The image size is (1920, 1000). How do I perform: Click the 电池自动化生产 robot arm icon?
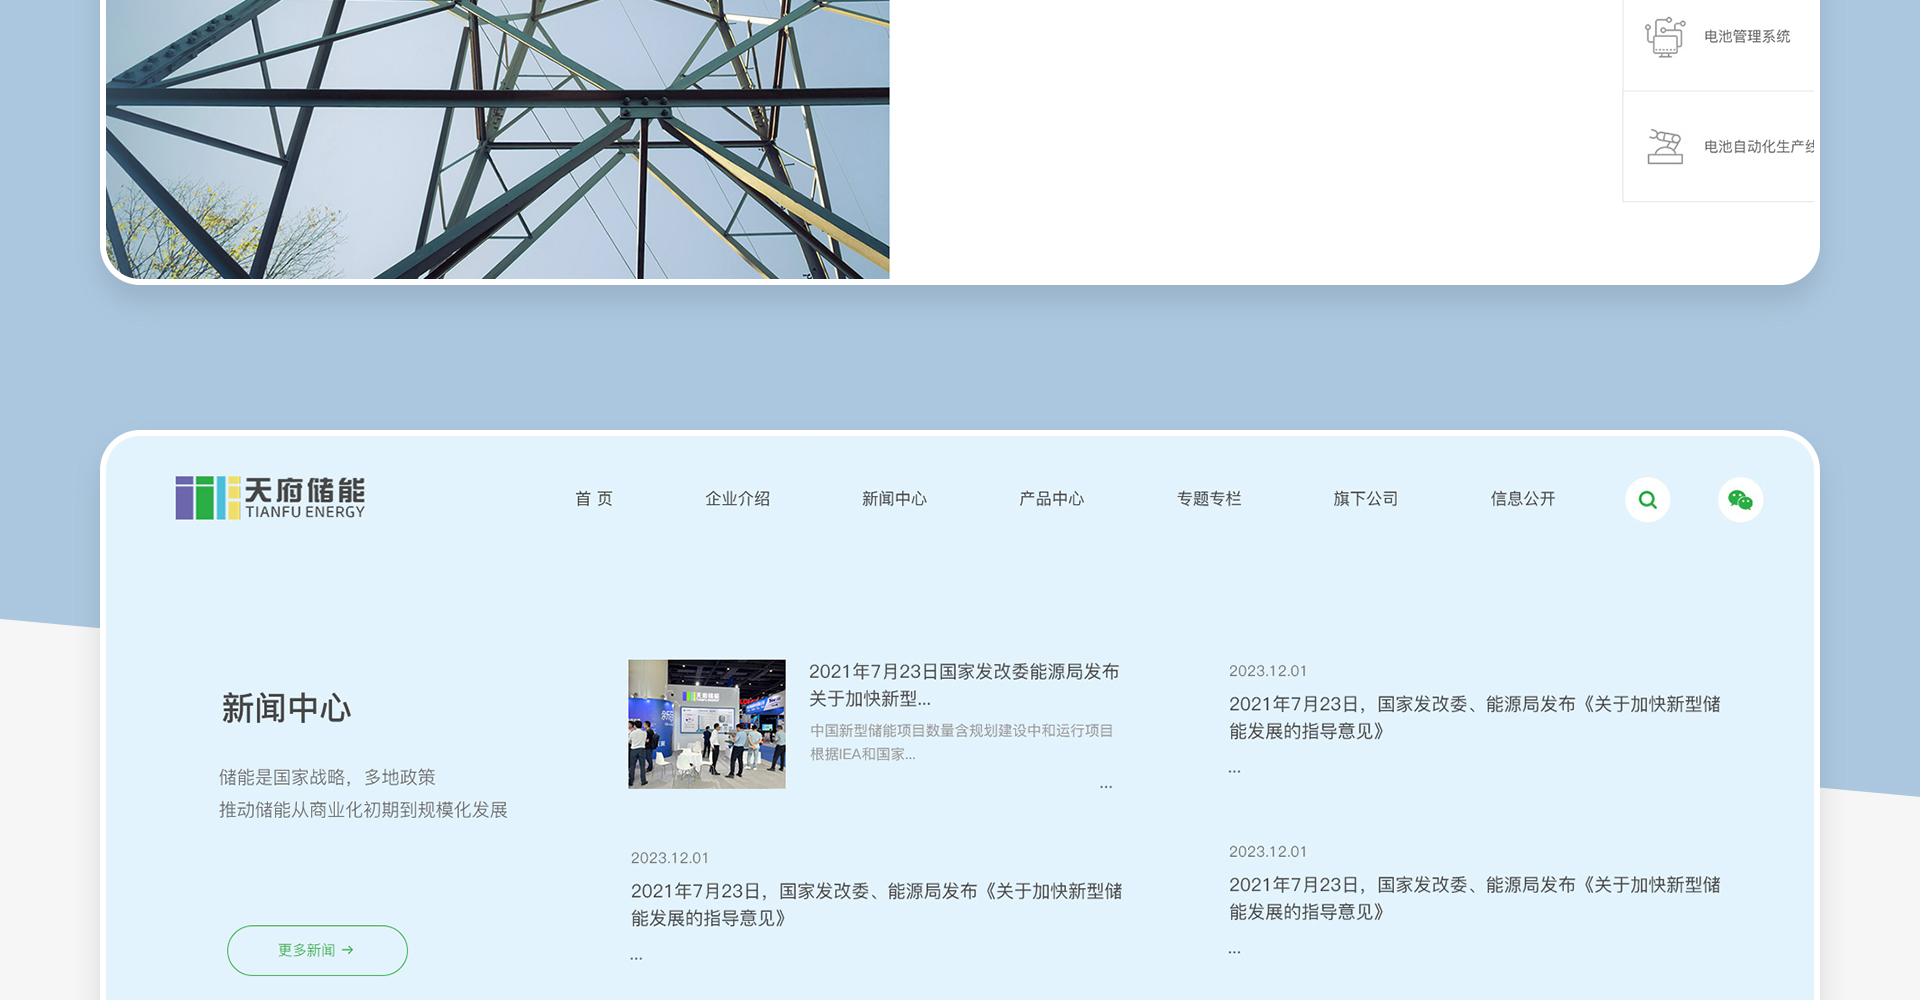(1665, 147)
